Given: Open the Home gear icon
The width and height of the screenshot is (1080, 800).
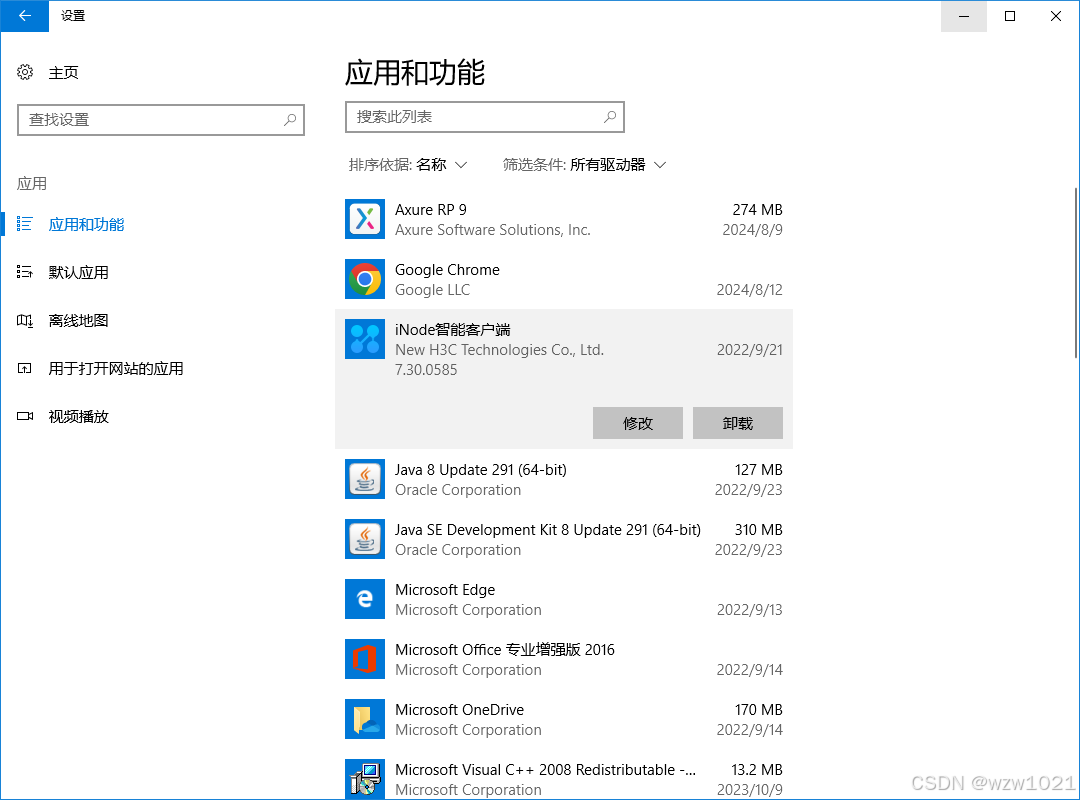Looking at the screenshot, I should pos(25,72).
